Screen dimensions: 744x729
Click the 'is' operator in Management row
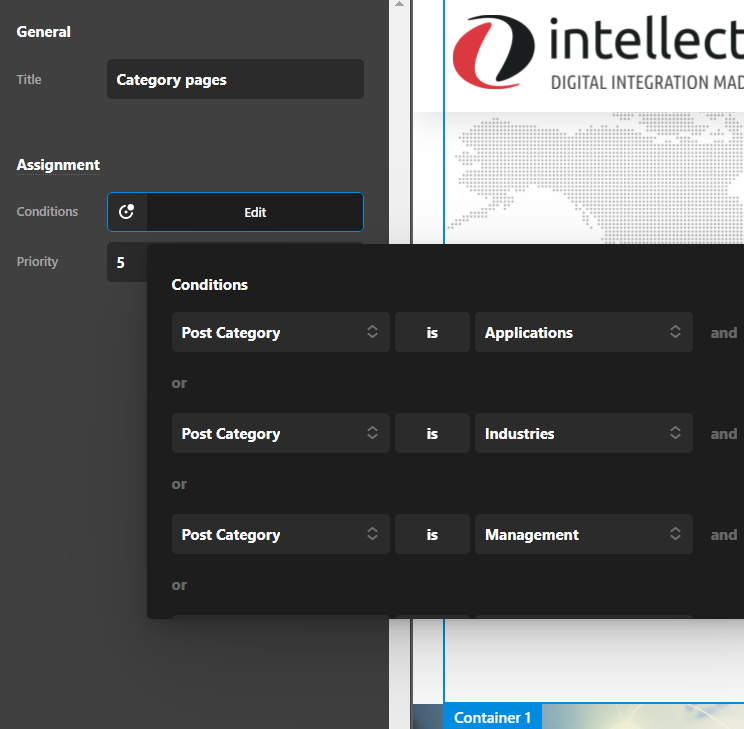(x=432, y=535)
